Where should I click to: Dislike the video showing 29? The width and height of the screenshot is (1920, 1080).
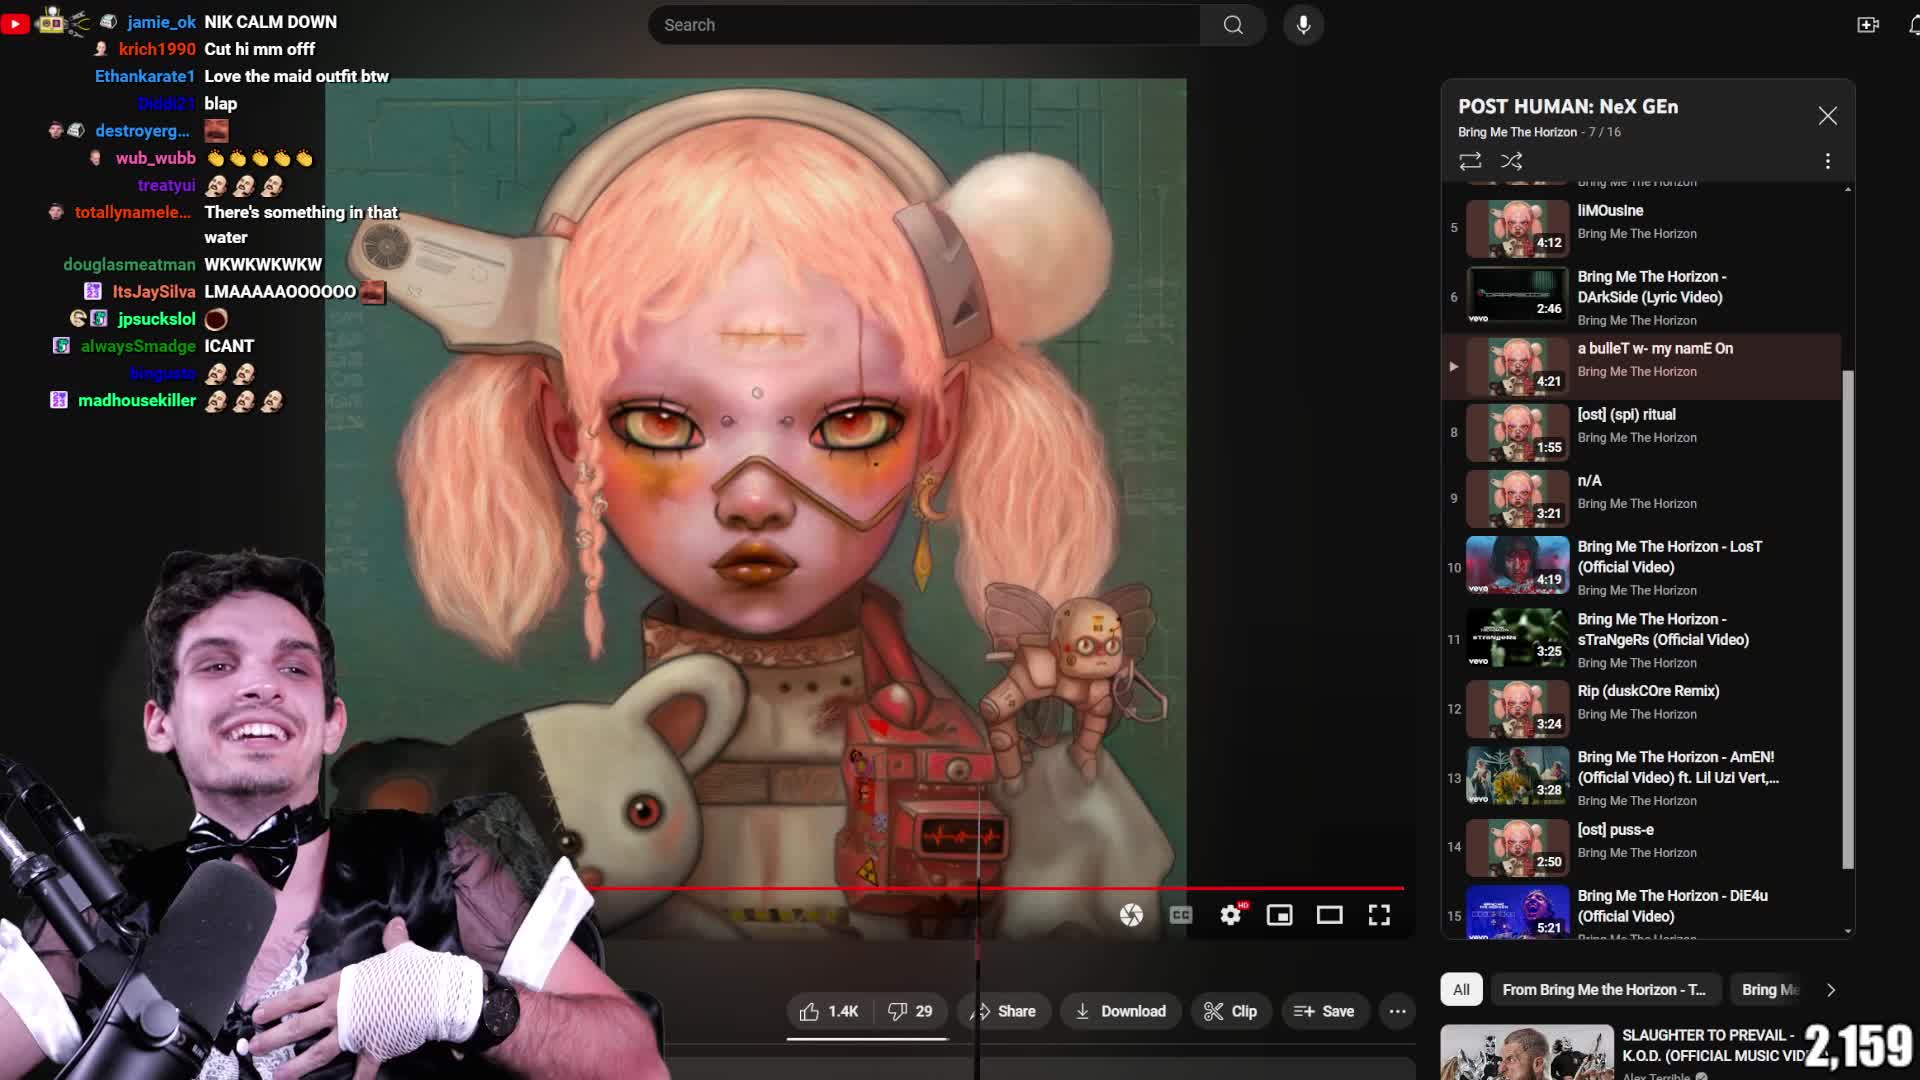coord(911,1011)
